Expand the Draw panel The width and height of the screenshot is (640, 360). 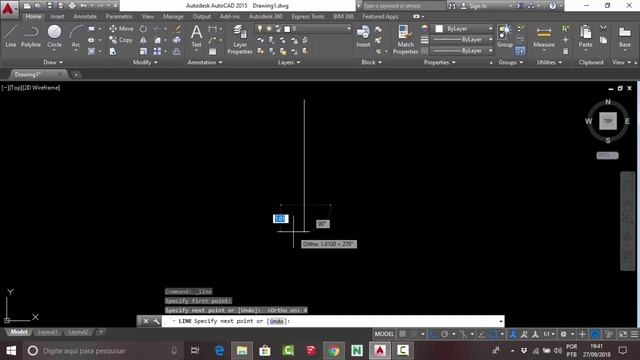(53, 62)
